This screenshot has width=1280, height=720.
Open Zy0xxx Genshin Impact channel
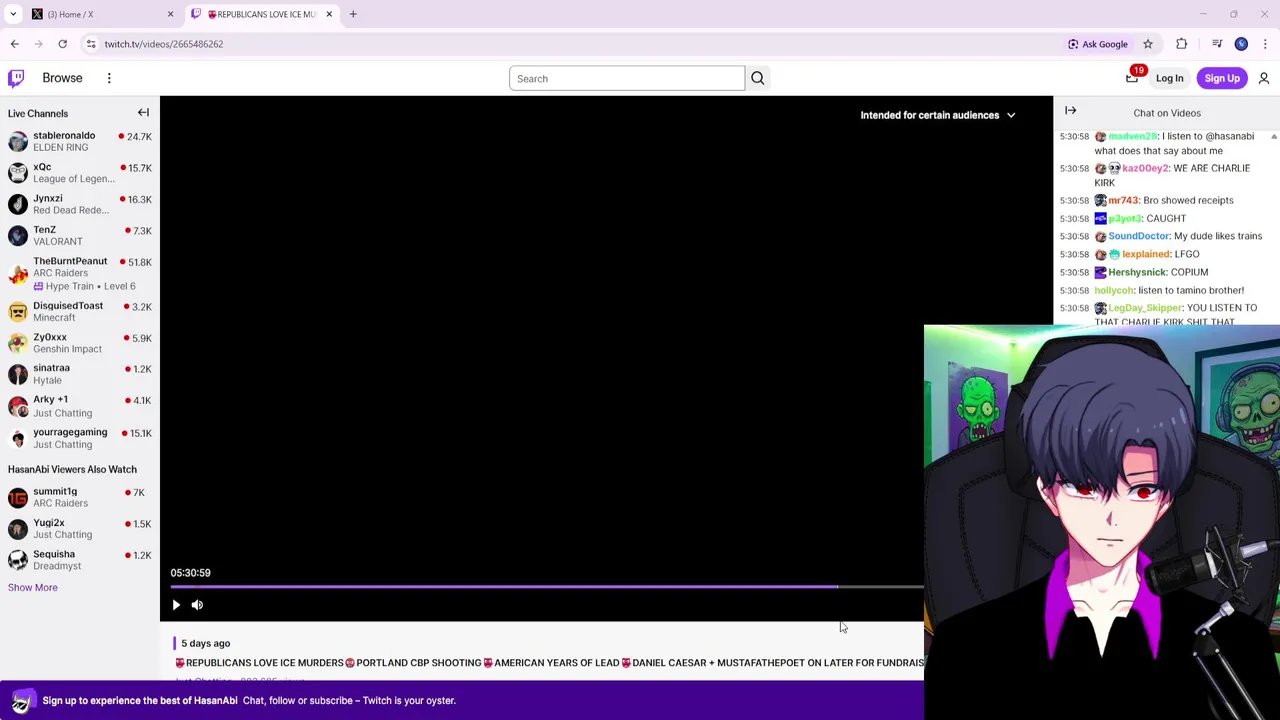(x=80, y=343)
